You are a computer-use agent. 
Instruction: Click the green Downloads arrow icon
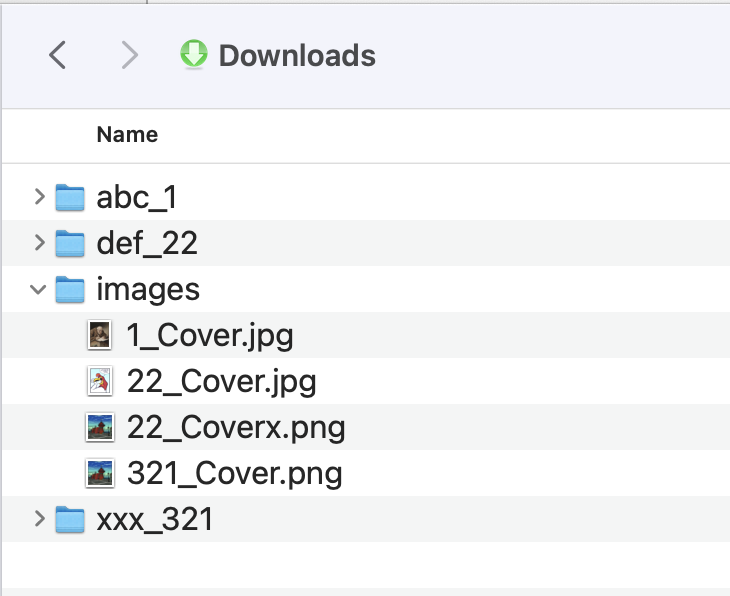193,54
